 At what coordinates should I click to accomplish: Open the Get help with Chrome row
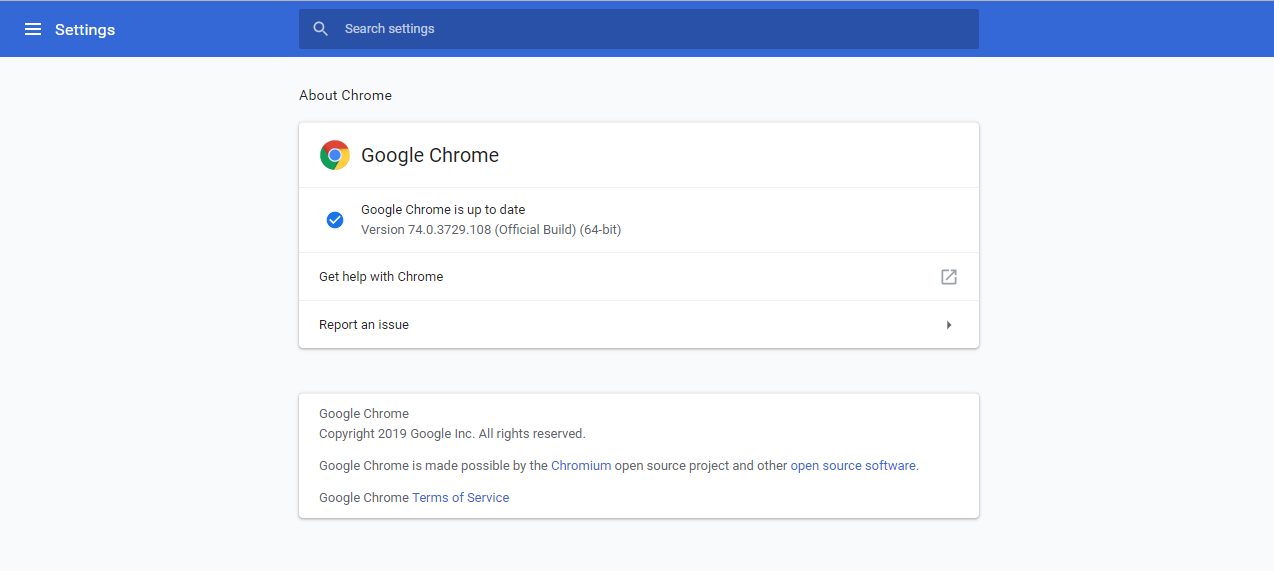point(639,277)
